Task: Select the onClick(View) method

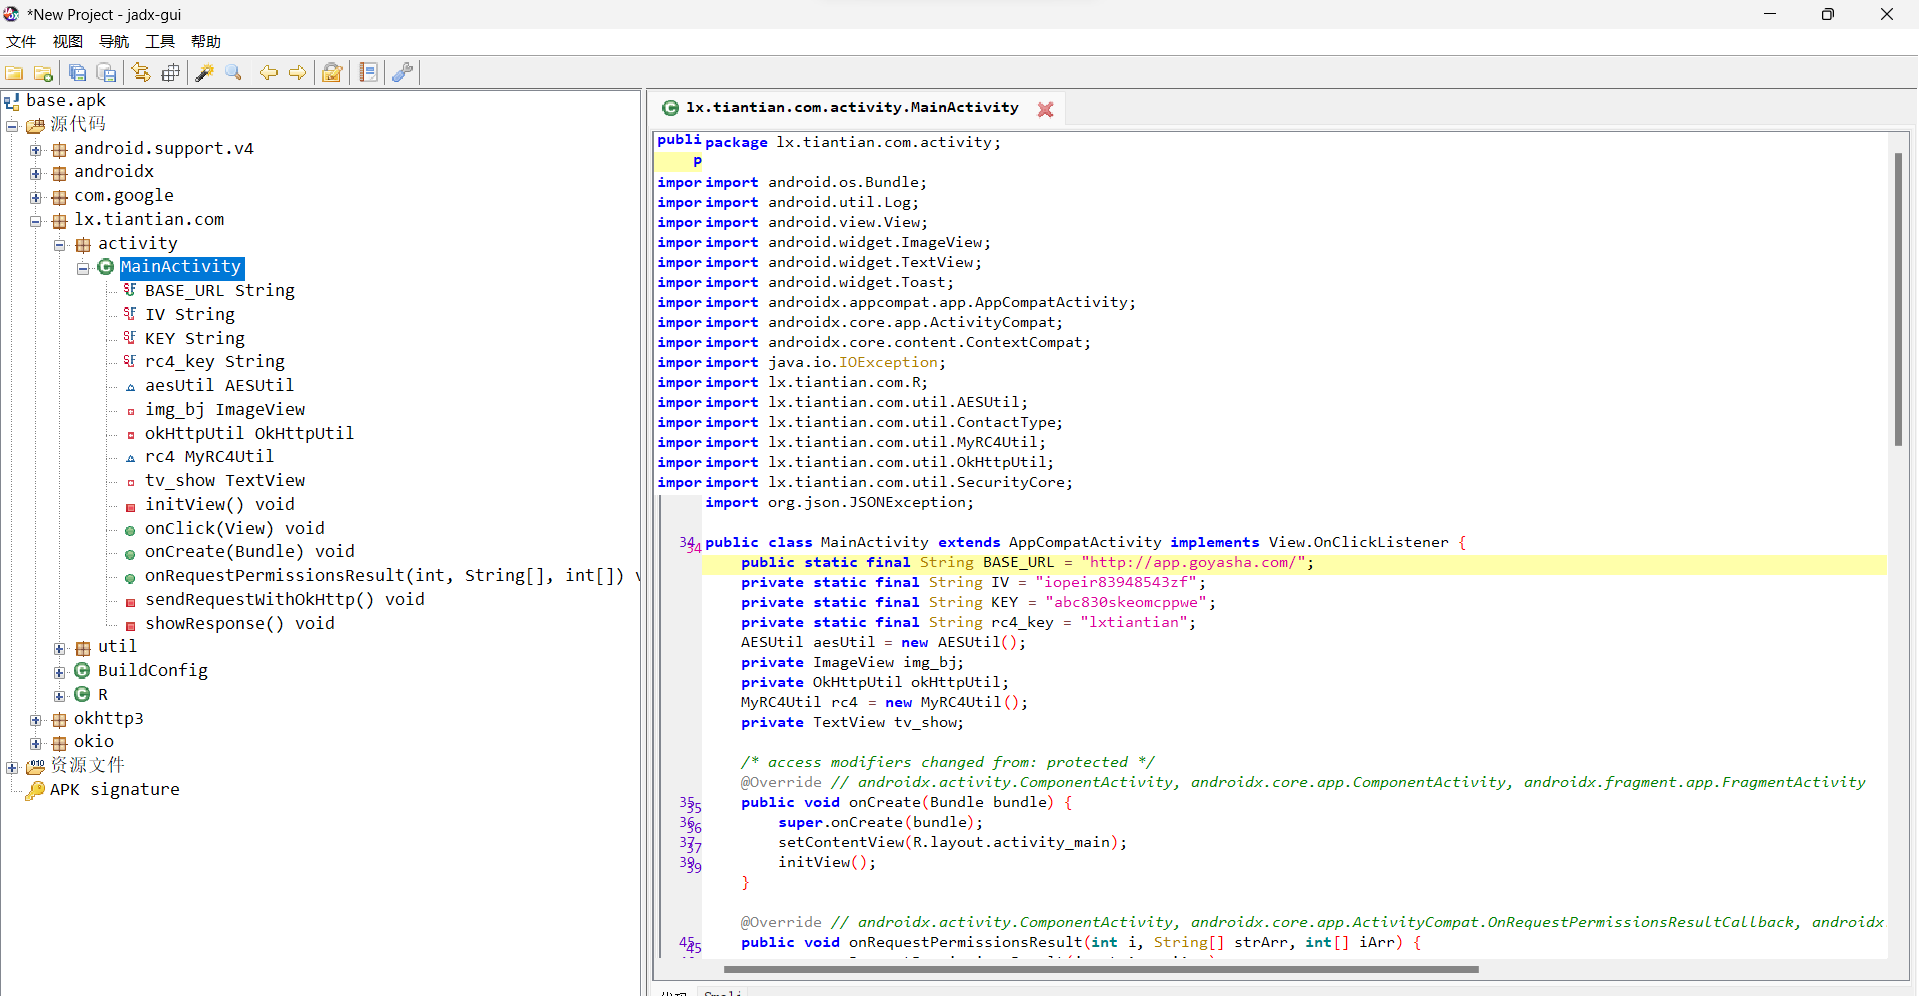Action: (235, 529)
